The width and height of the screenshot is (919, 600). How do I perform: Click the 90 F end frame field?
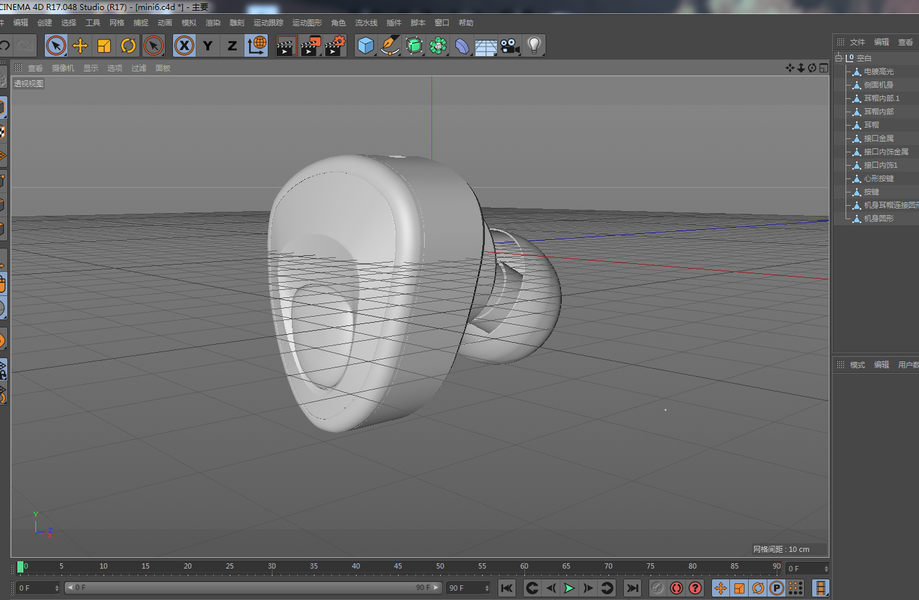click(468, 588)
